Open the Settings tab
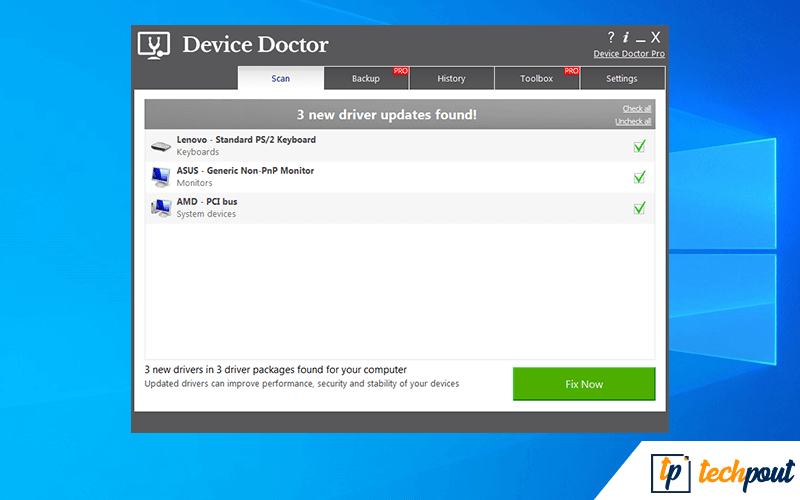 click(622, 79)
